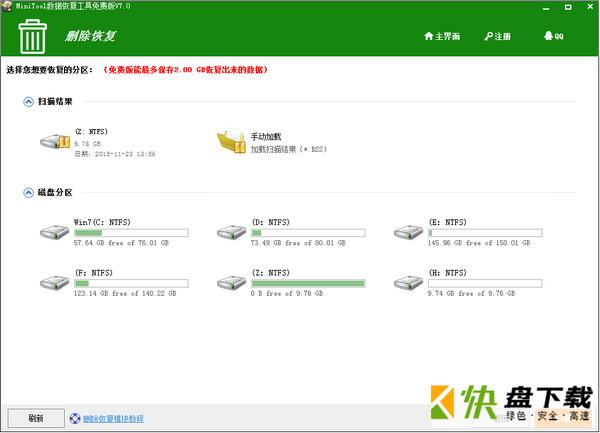The height and width of the screenshot is (433, 600).
Task: Click E: drive usage bar
Action: [485, 233]
